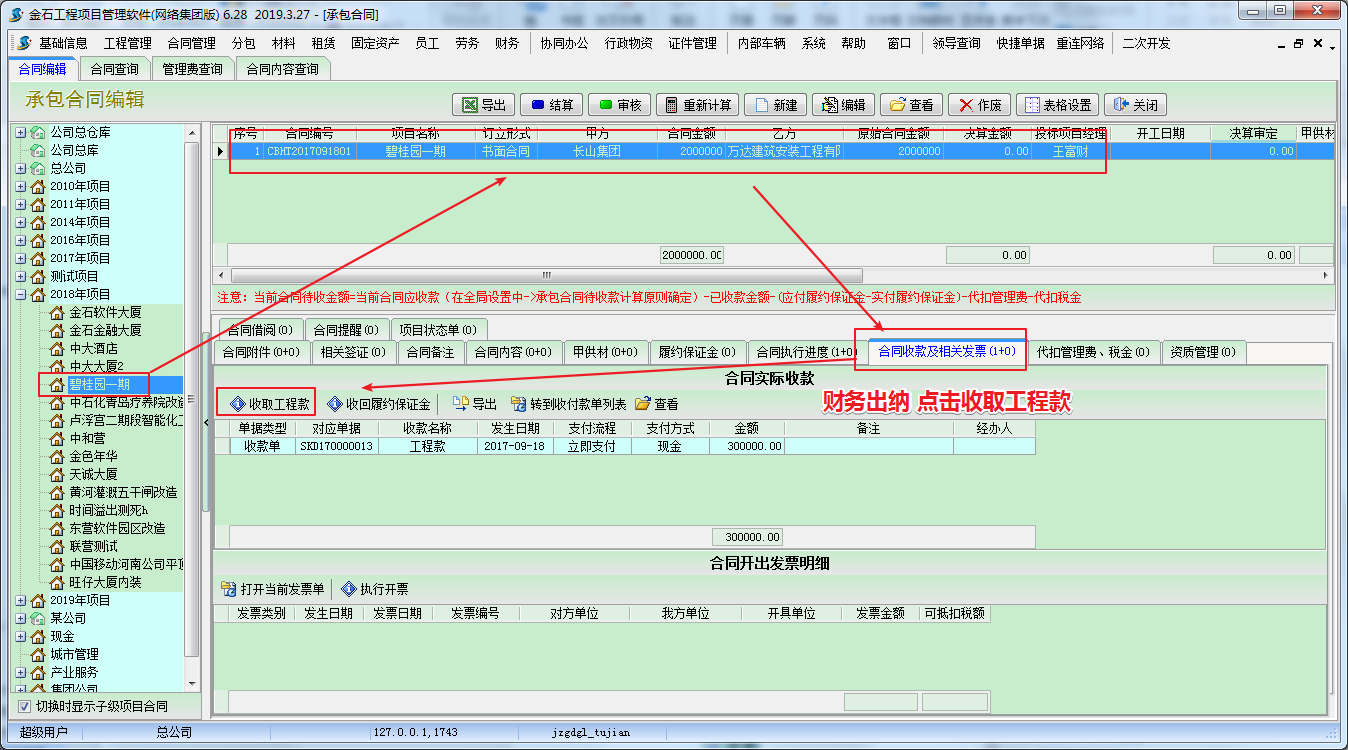Select 金石软件大厦 project in tree
Viewport: 1348px width, 750px height.
(x=105, y=312)
